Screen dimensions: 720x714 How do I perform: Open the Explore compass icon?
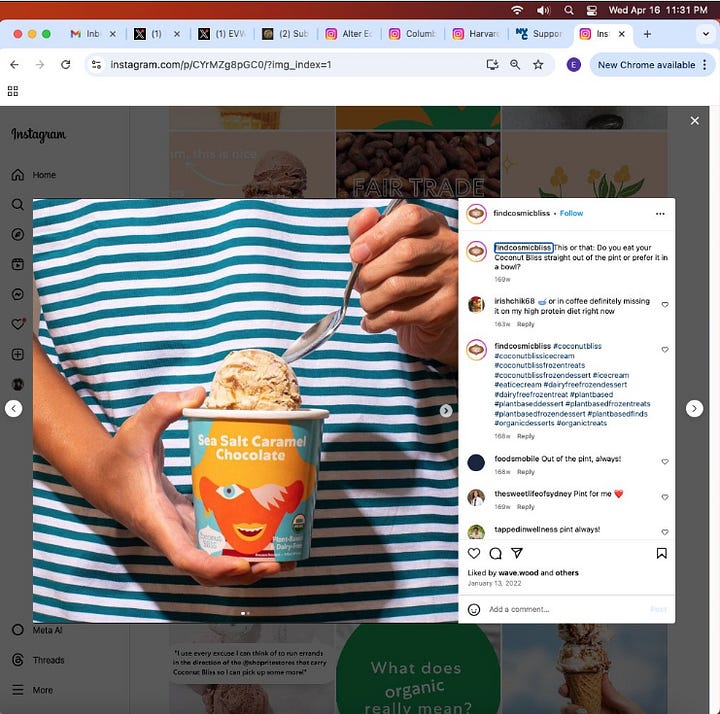[17, 235]
